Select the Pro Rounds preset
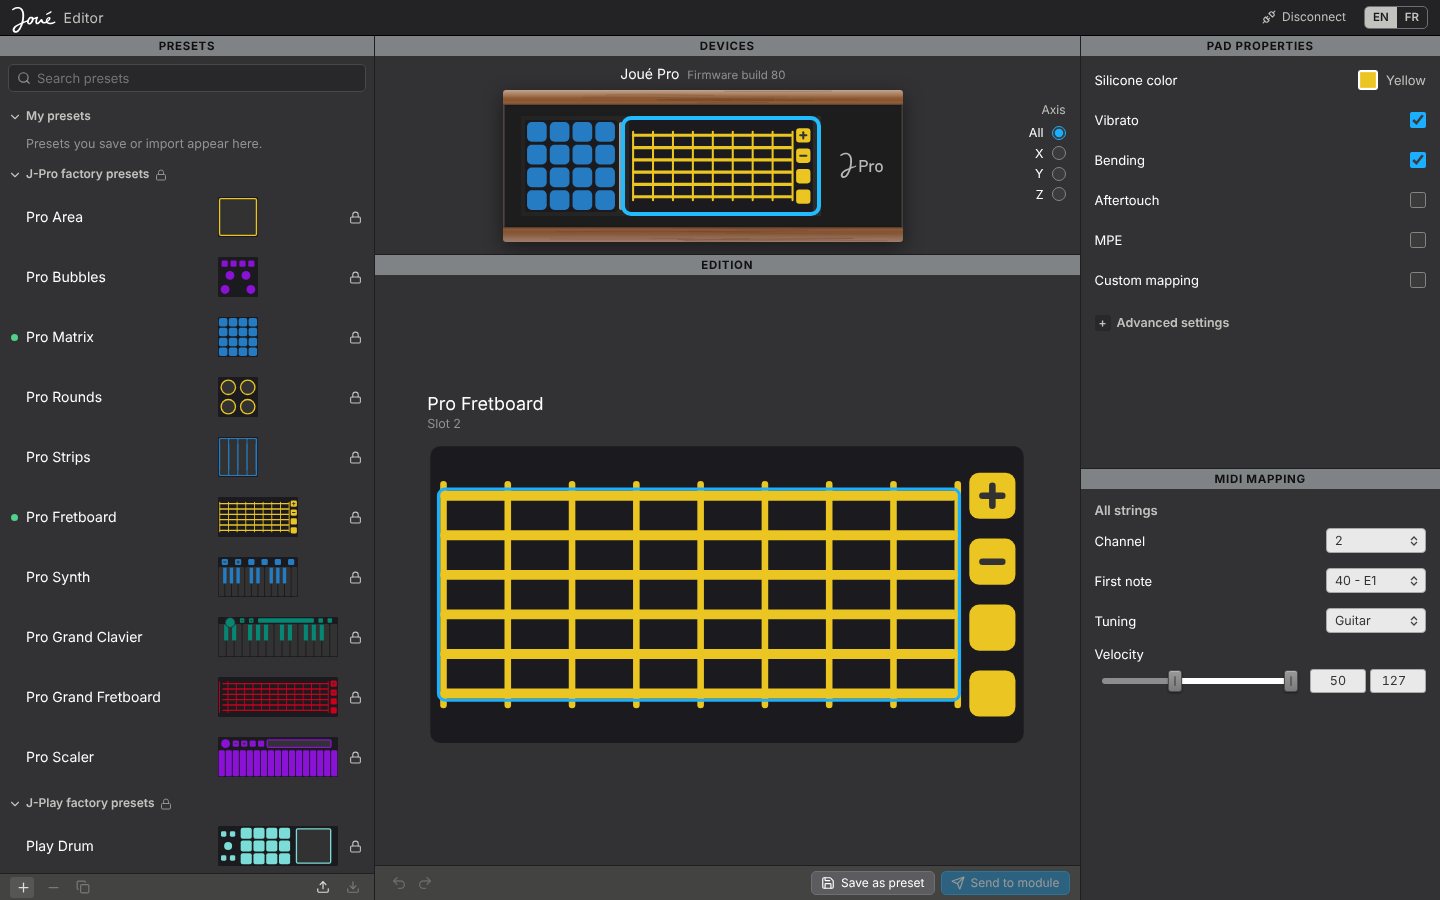Screen dimensions: 1440x900 [x=187, y=397]
